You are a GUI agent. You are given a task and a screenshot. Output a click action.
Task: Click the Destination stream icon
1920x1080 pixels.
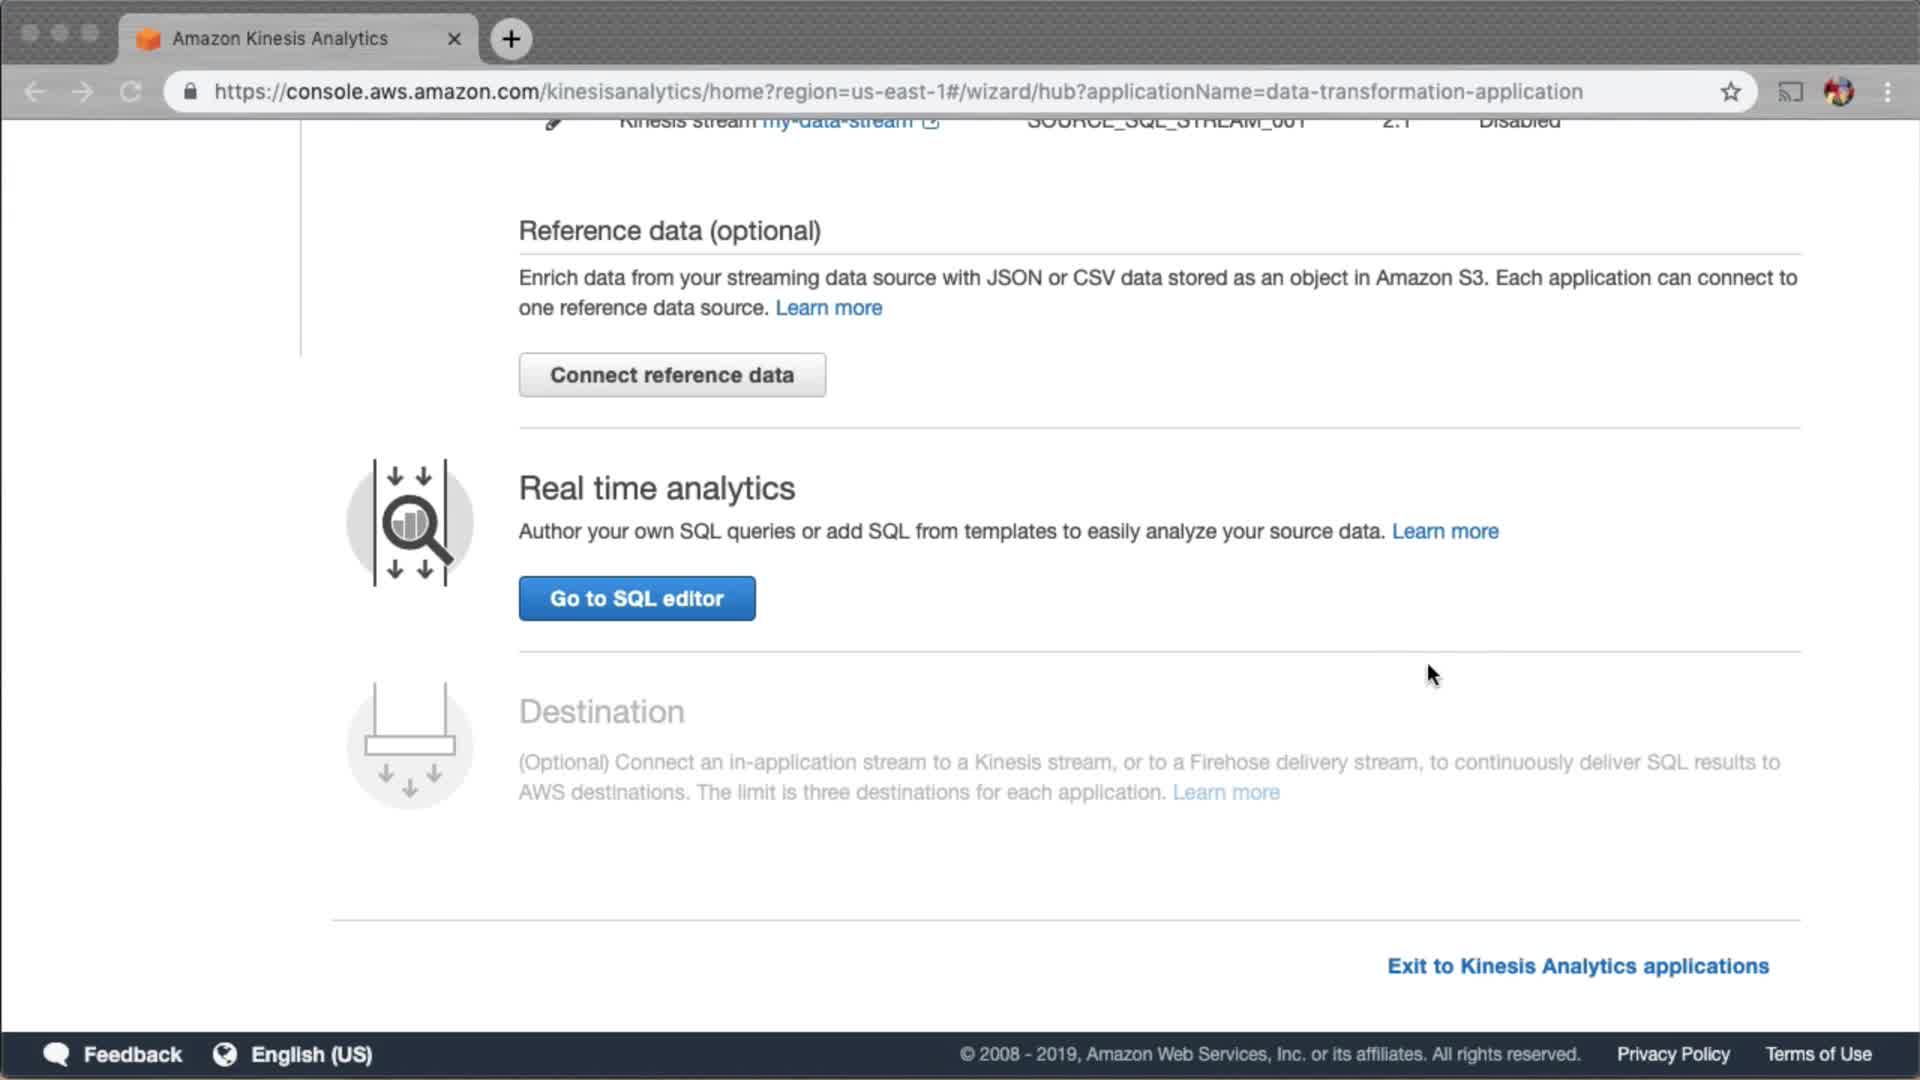[x=410, y=745]
